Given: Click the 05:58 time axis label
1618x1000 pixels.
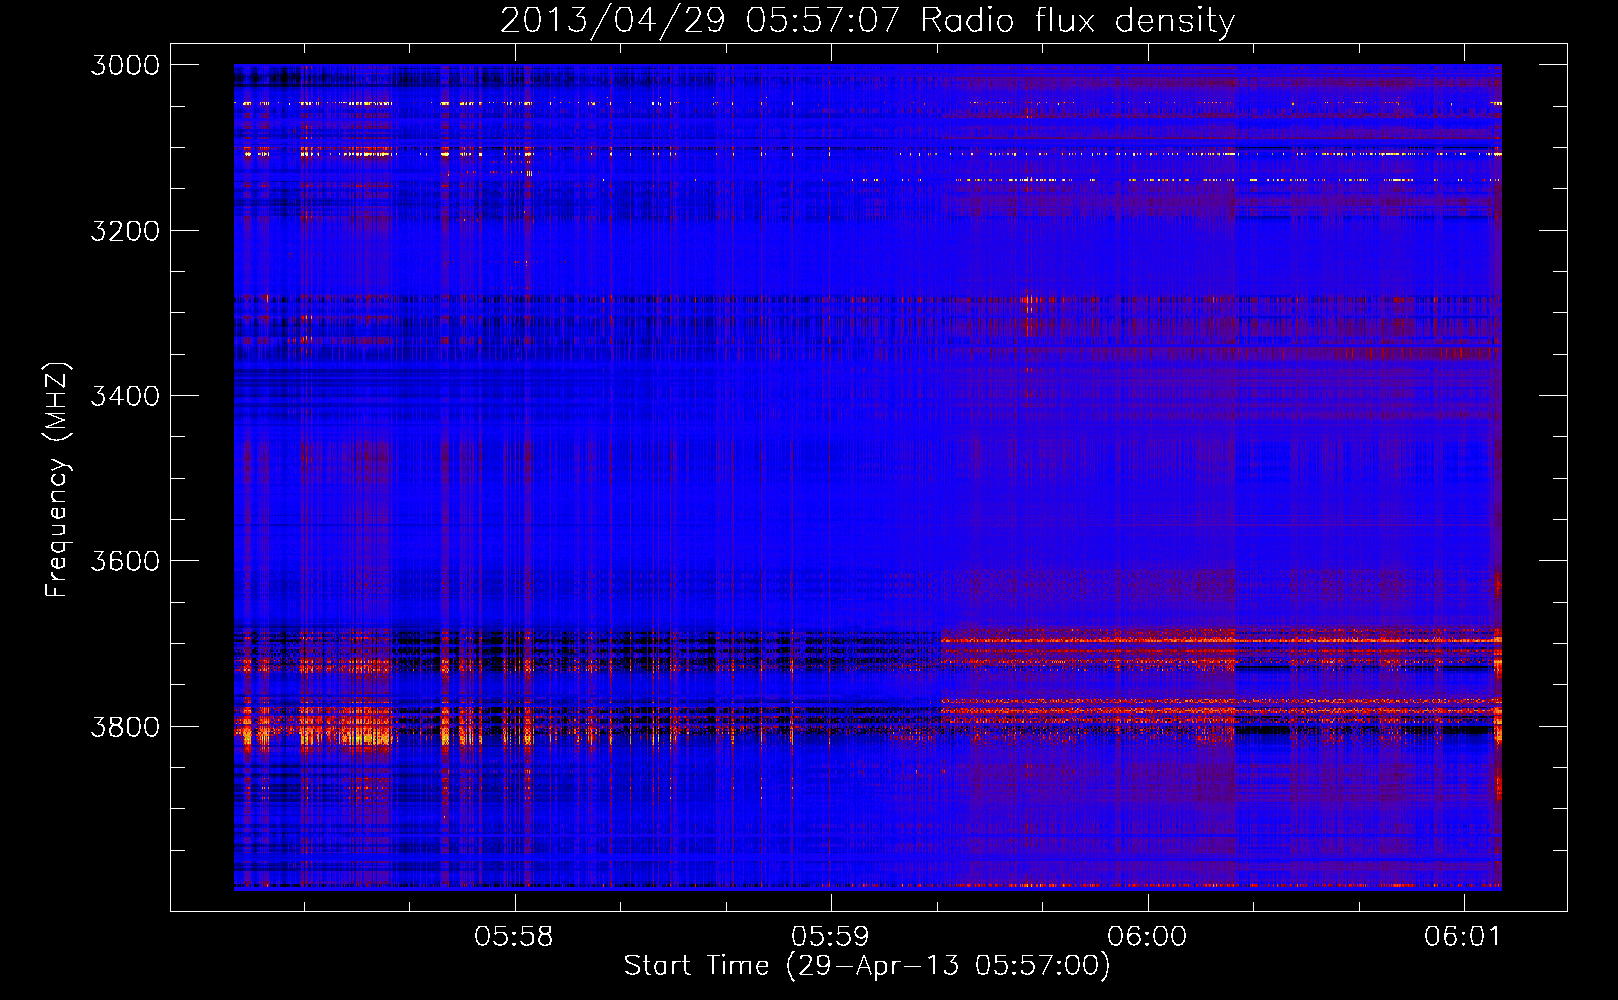Looking at the screenshot, I should click(514, 937).
